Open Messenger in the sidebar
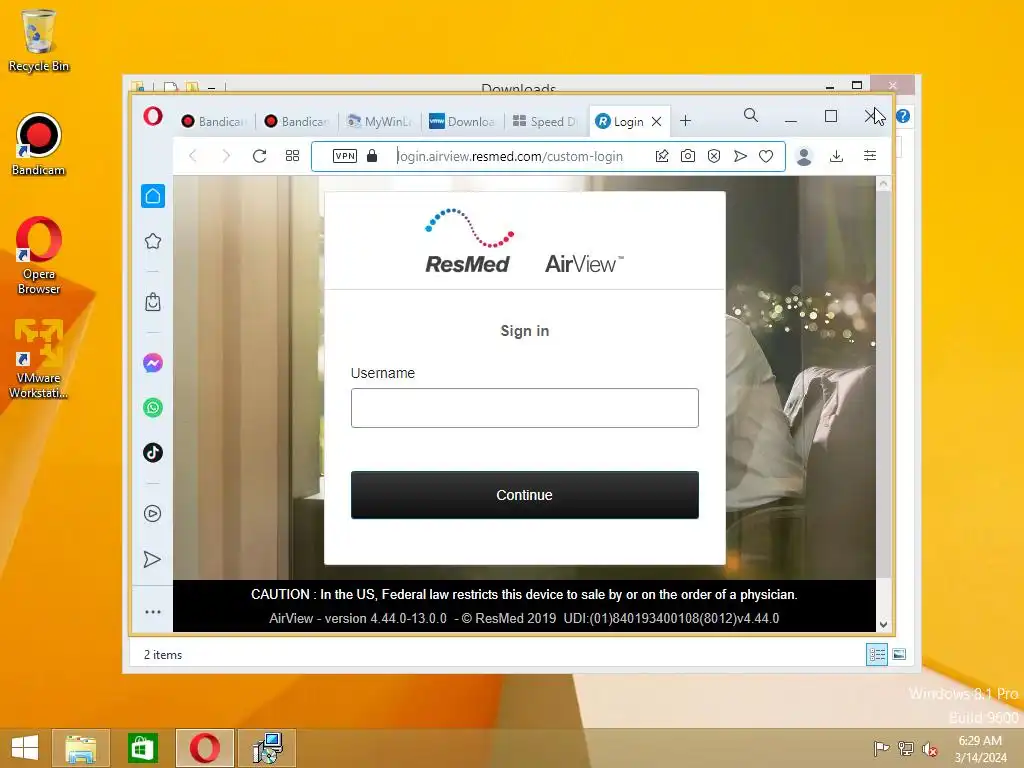1024x768 pixels. (x=153, y=362)
